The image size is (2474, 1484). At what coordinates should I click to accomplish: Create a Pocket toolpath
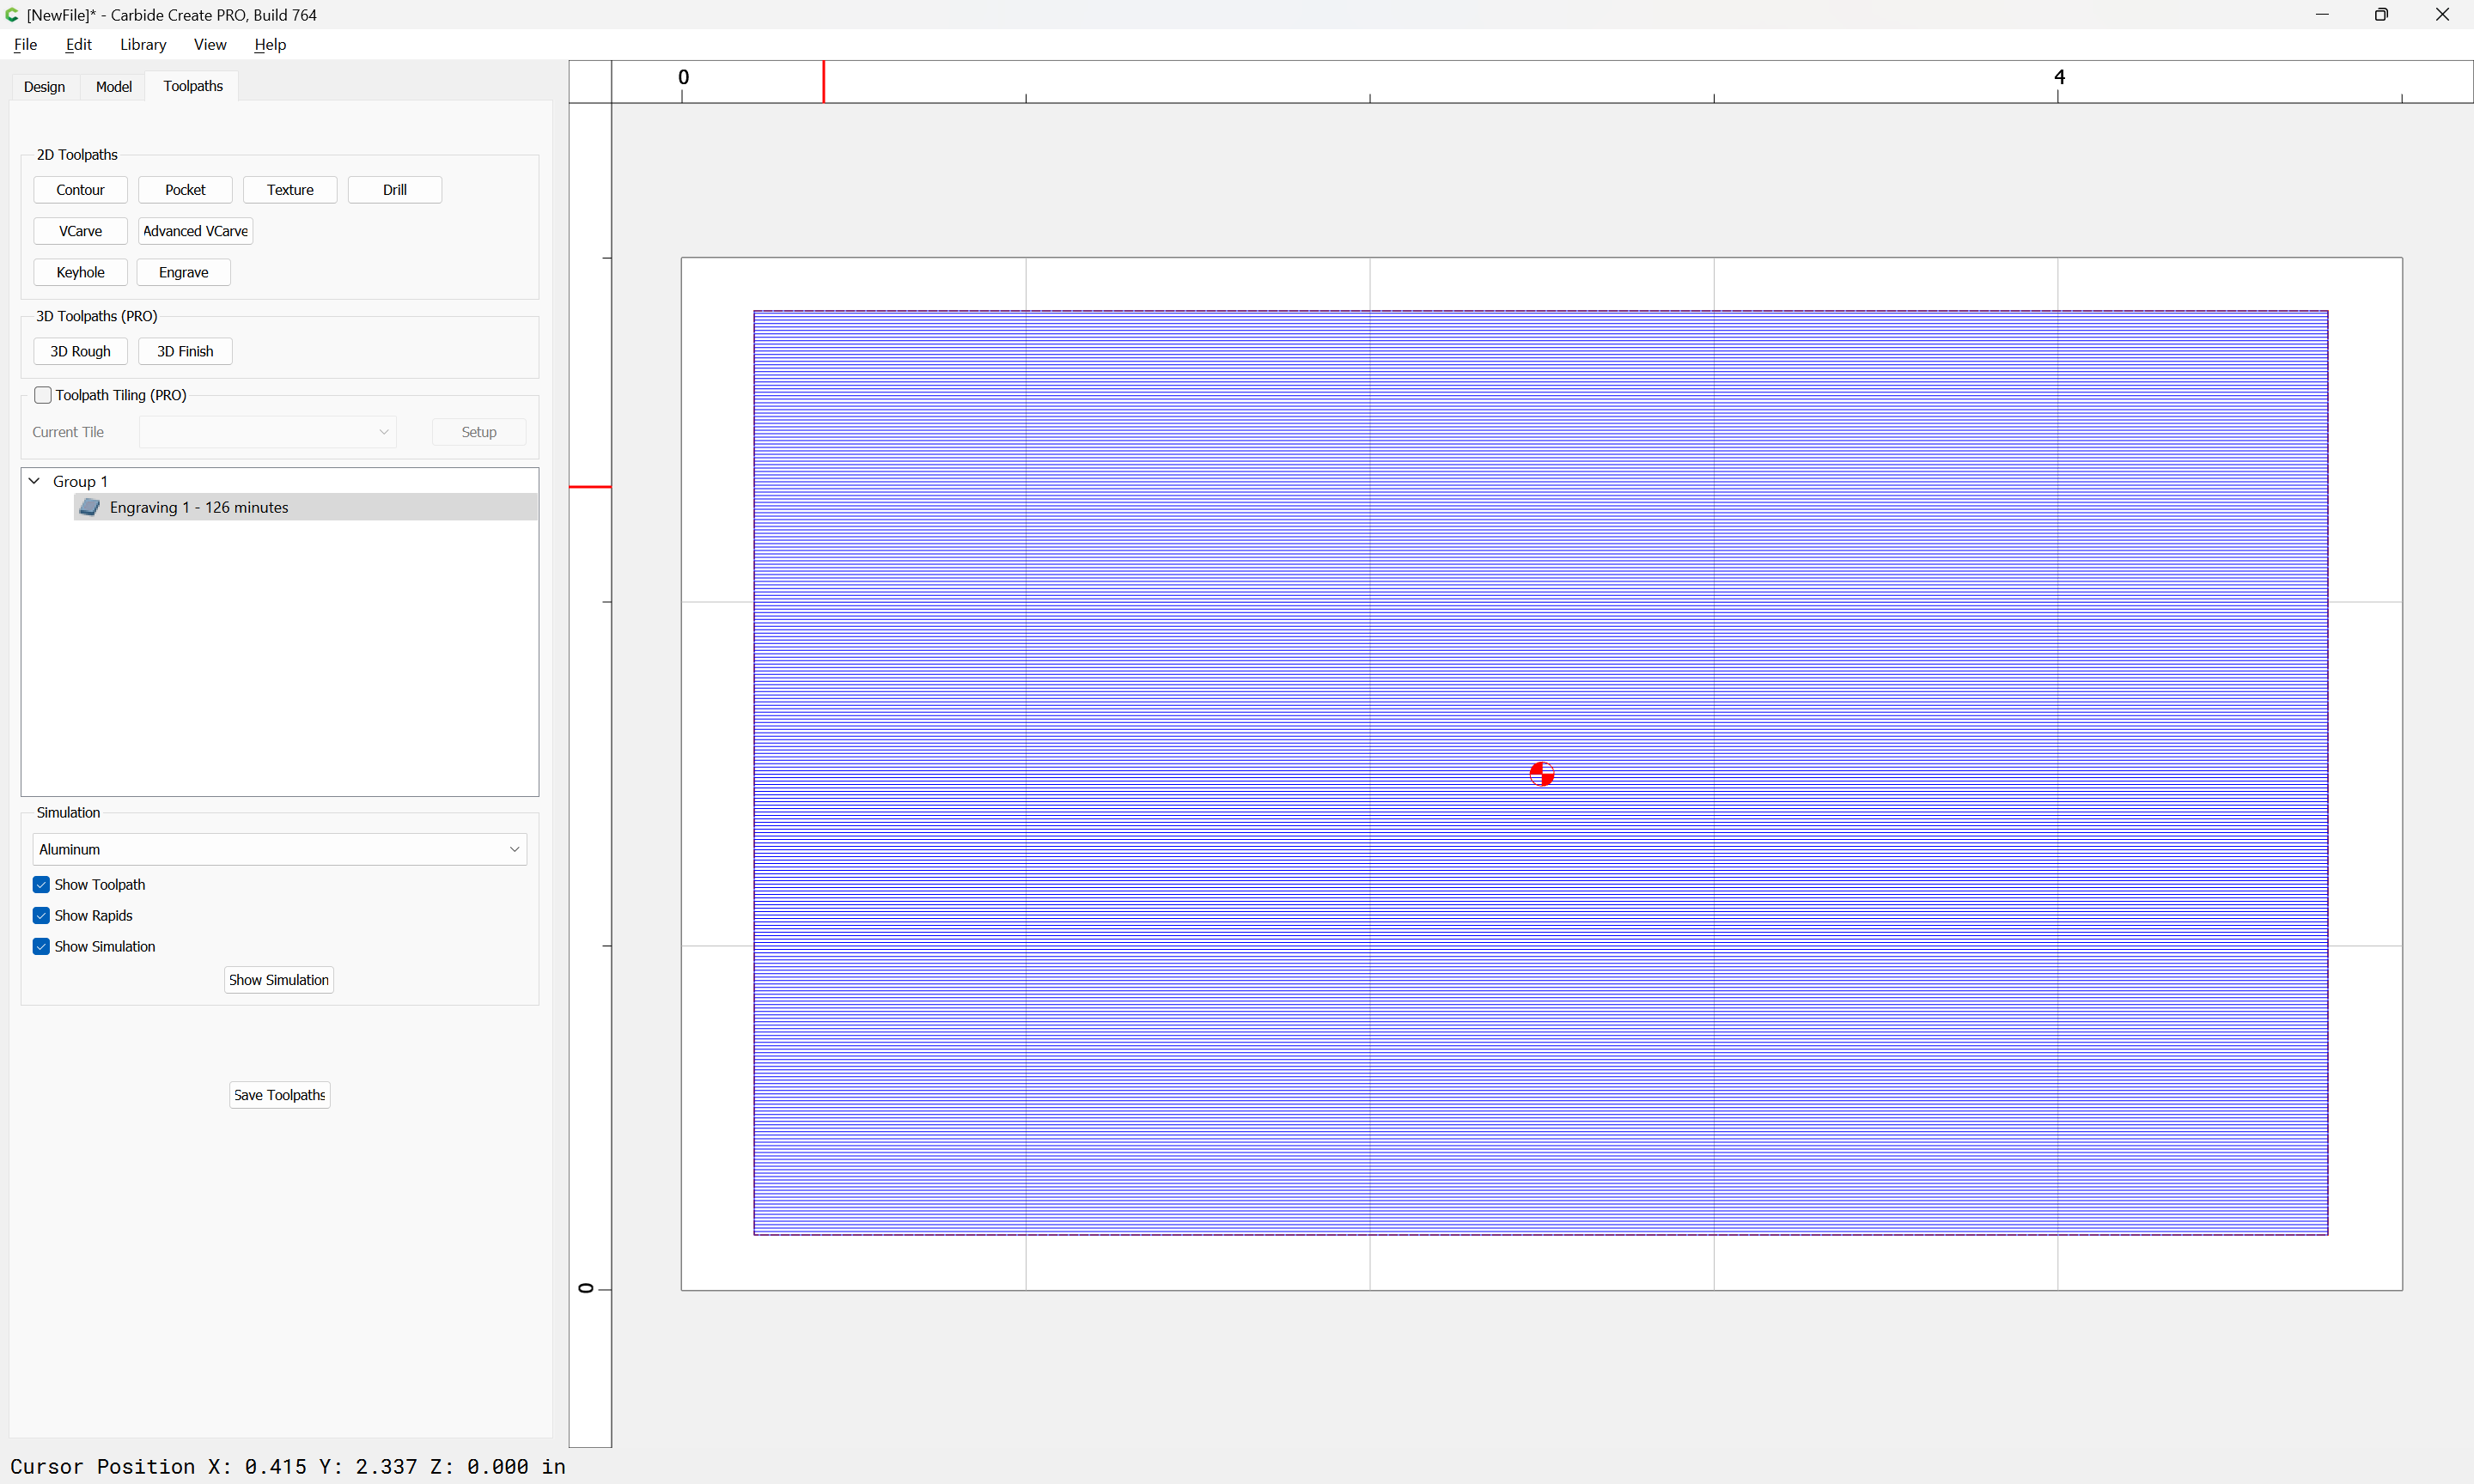[185, 190]
